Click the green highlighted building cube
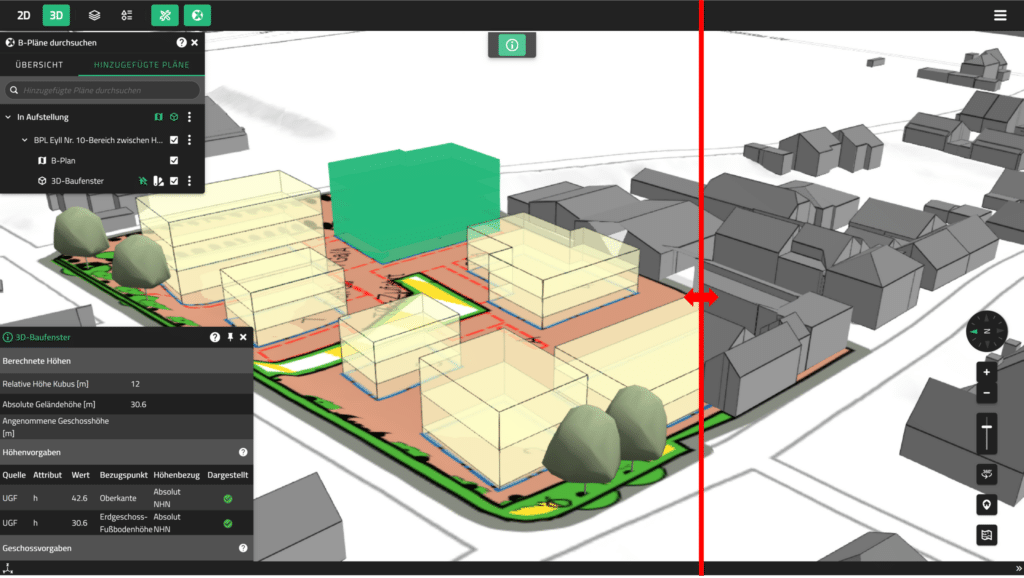The width and height of the screenshot is (1024, 578). 414,202
